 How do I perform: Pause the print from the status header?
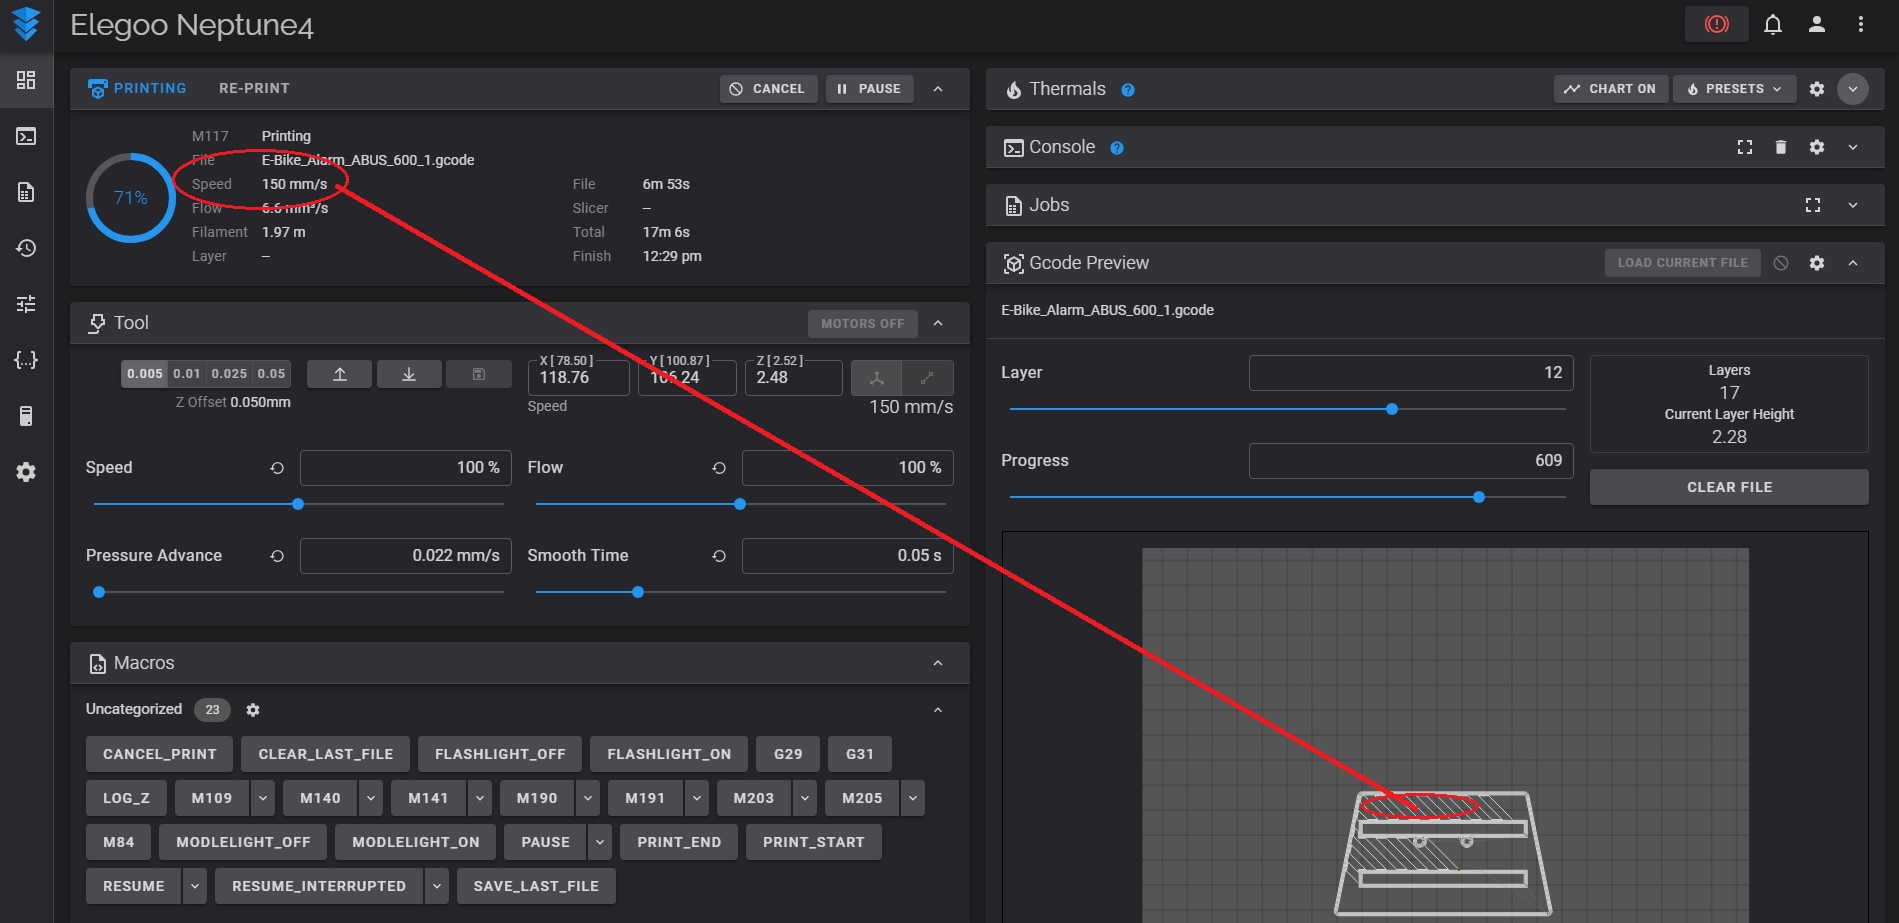click(x=869, y=89)
